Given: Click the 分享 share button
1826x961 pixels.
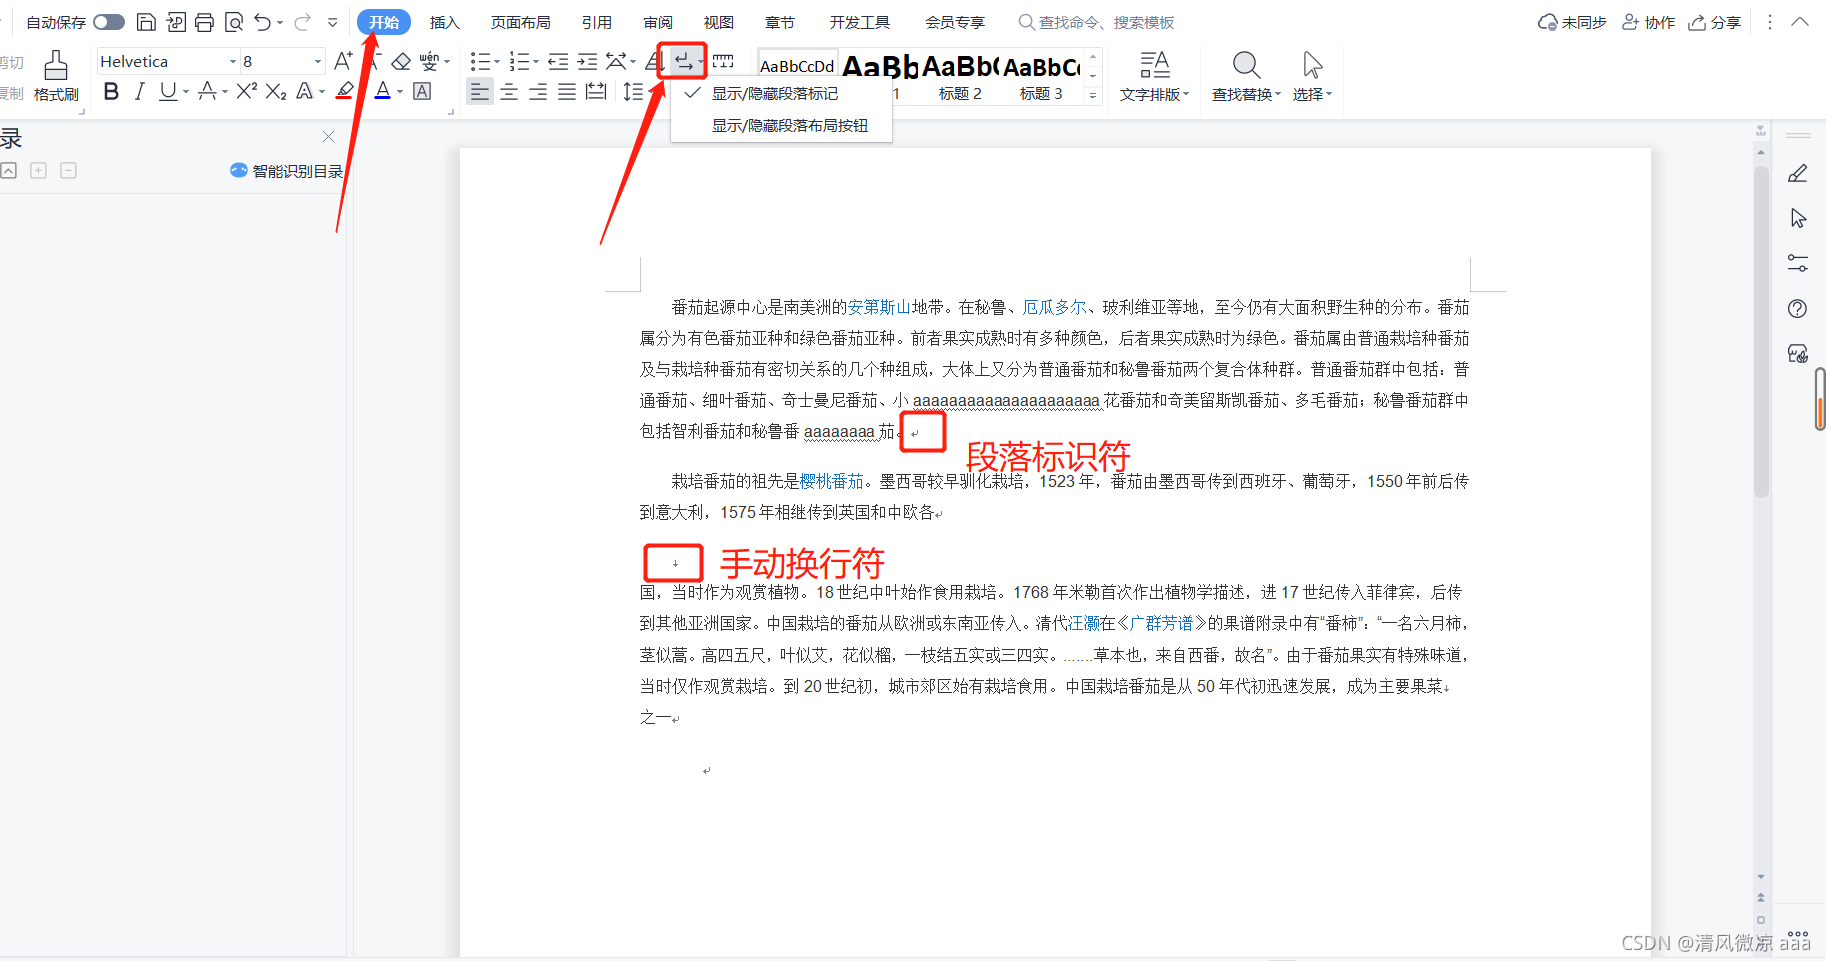Looking at the screenshot, I should 1714,21.
